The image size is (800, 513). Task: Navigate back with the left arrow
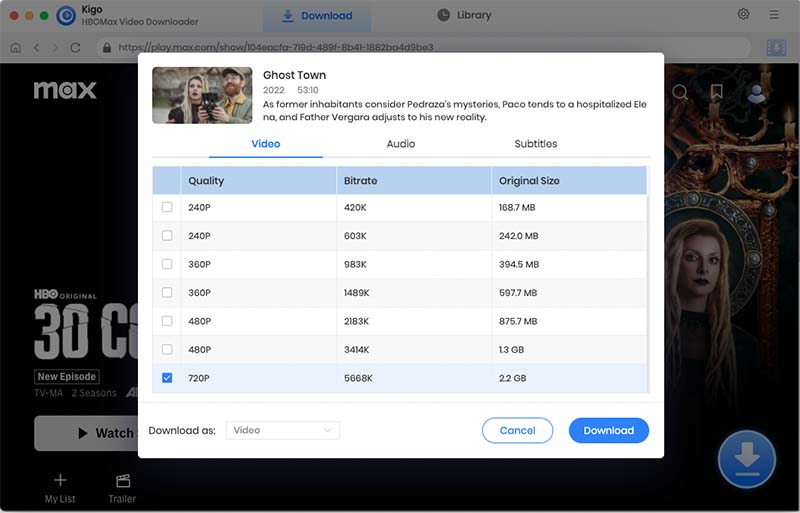click(x=36, y=47)
